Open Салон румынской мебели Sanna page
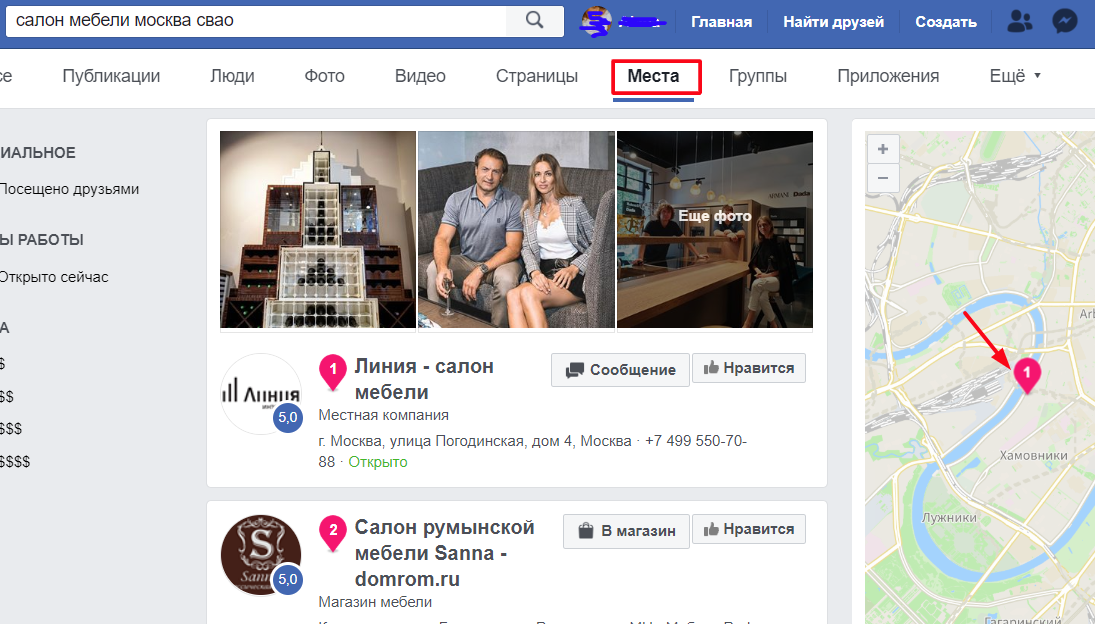1095x624 pixels. click(444, 553)
